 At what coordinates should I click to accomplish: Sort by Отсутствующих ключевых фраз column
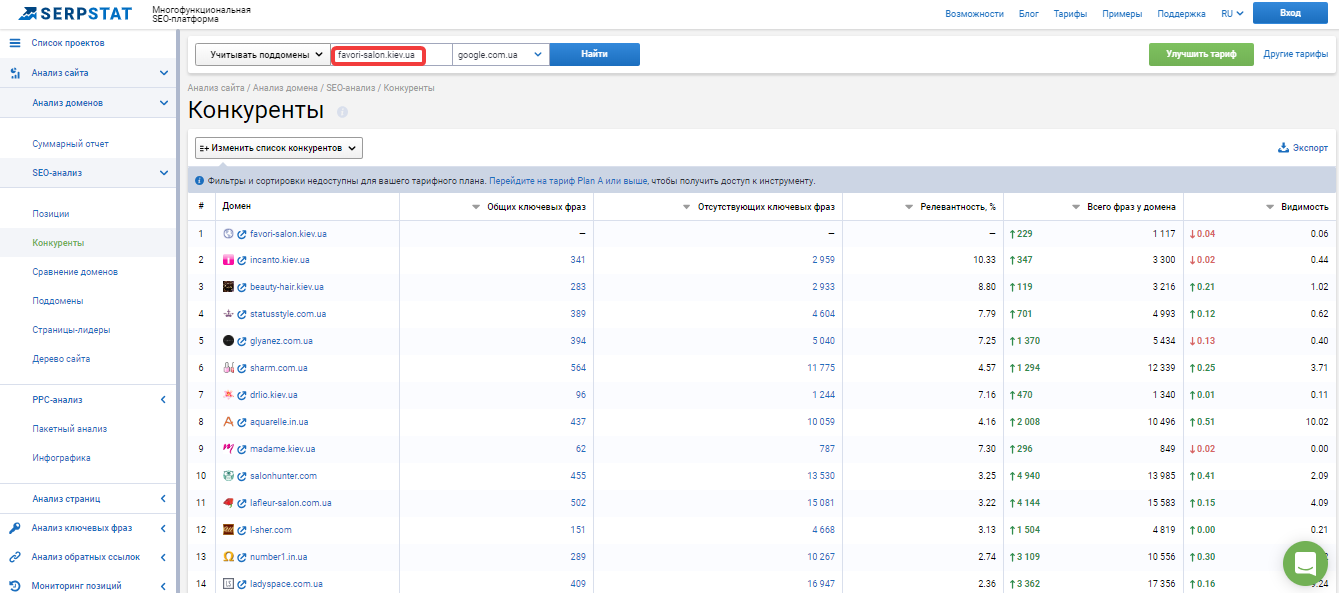[x=758, y=207]
